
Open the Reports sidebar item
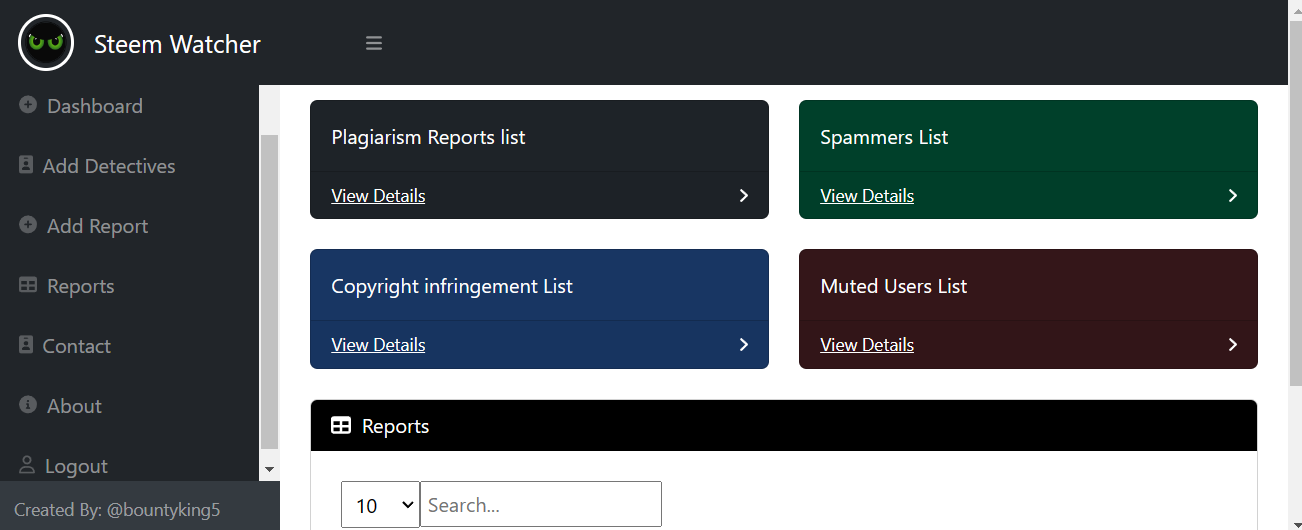[81, 286]
